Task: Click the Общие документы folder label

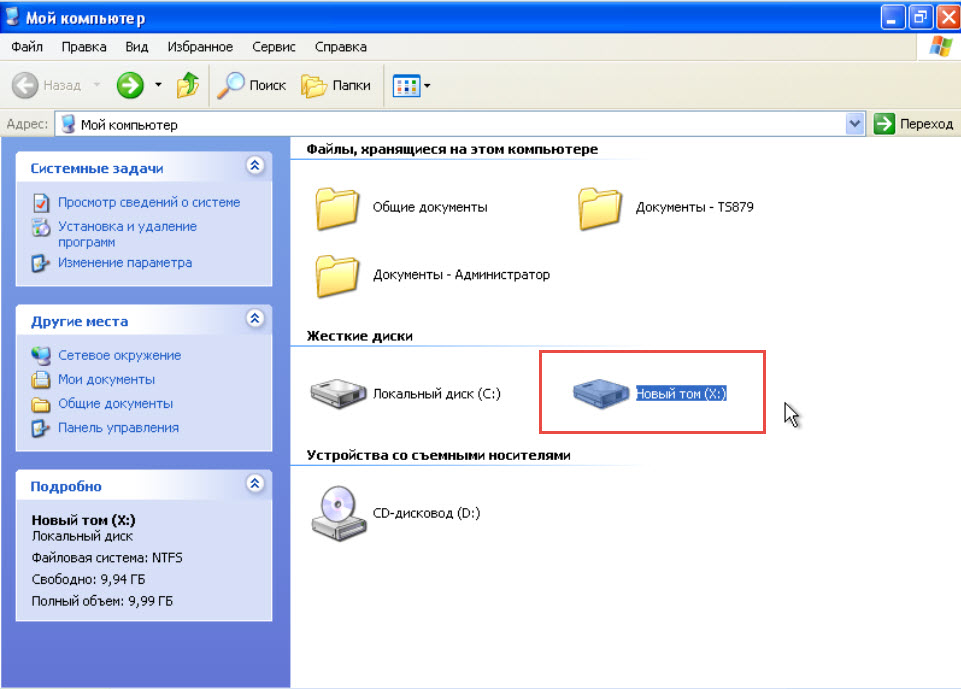Action: tap(430, 207)
